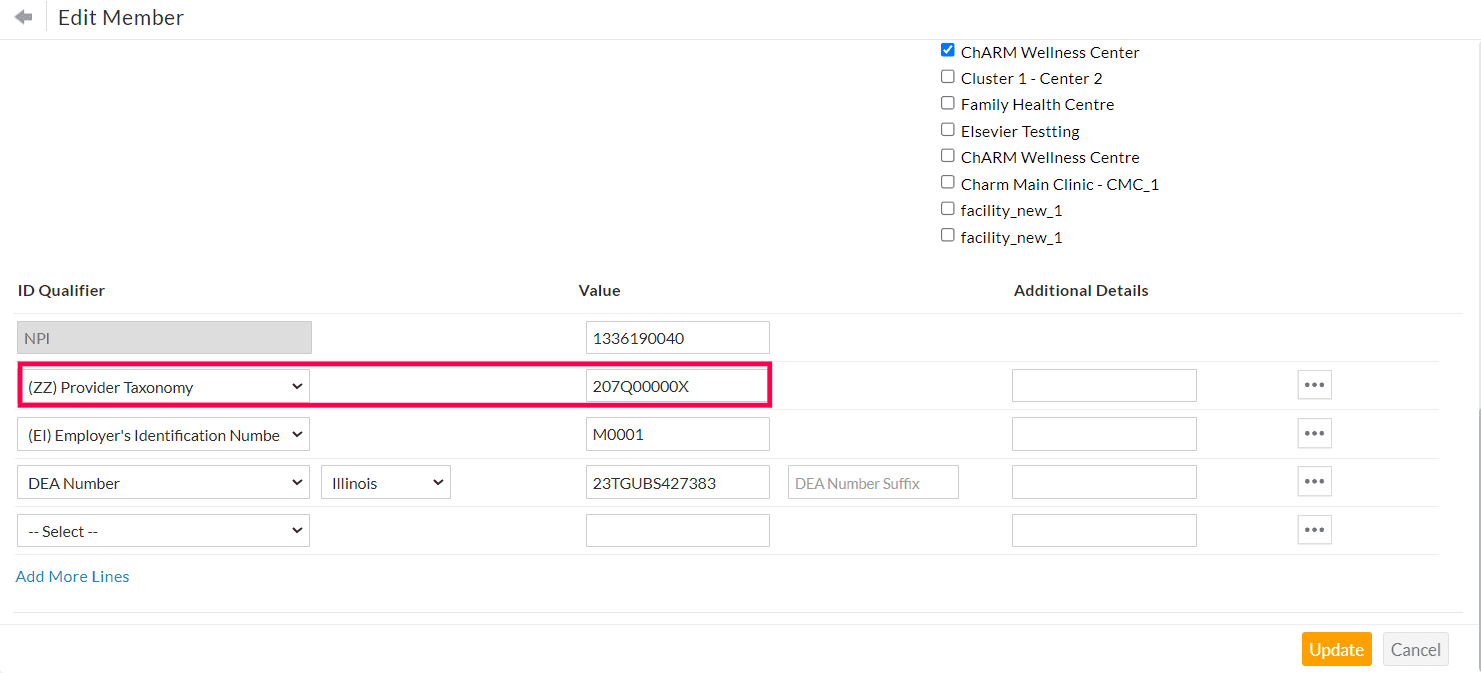
Task: Click the Add More Lines link
Action: click(73, 577)
